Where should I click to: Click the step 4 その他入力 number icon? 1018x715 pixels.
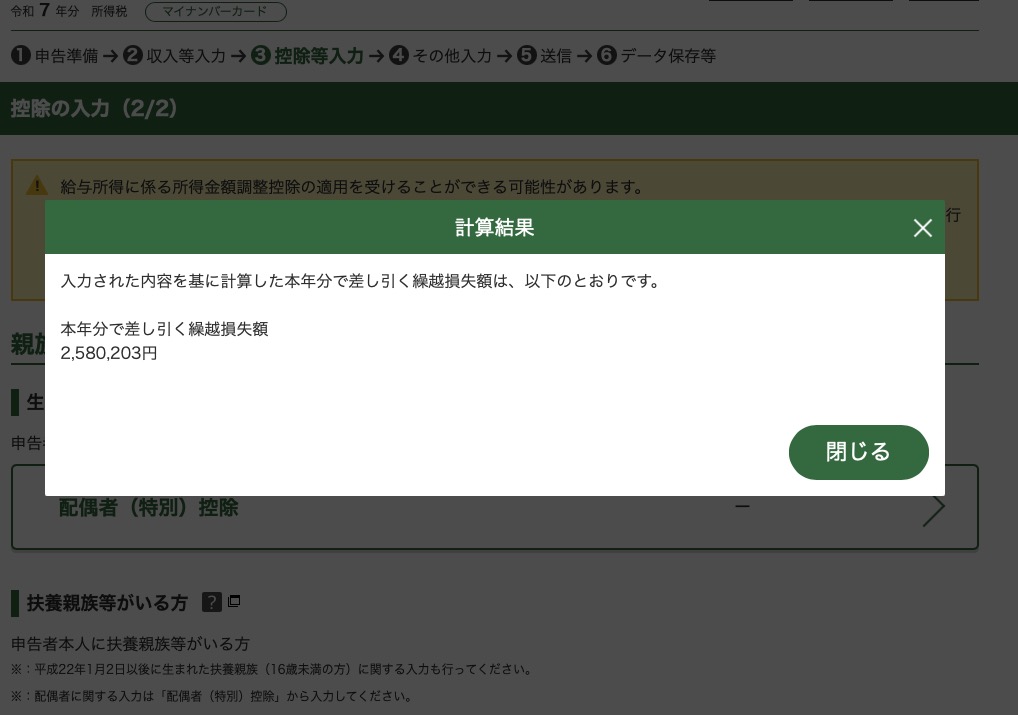[x=399, y=56]
